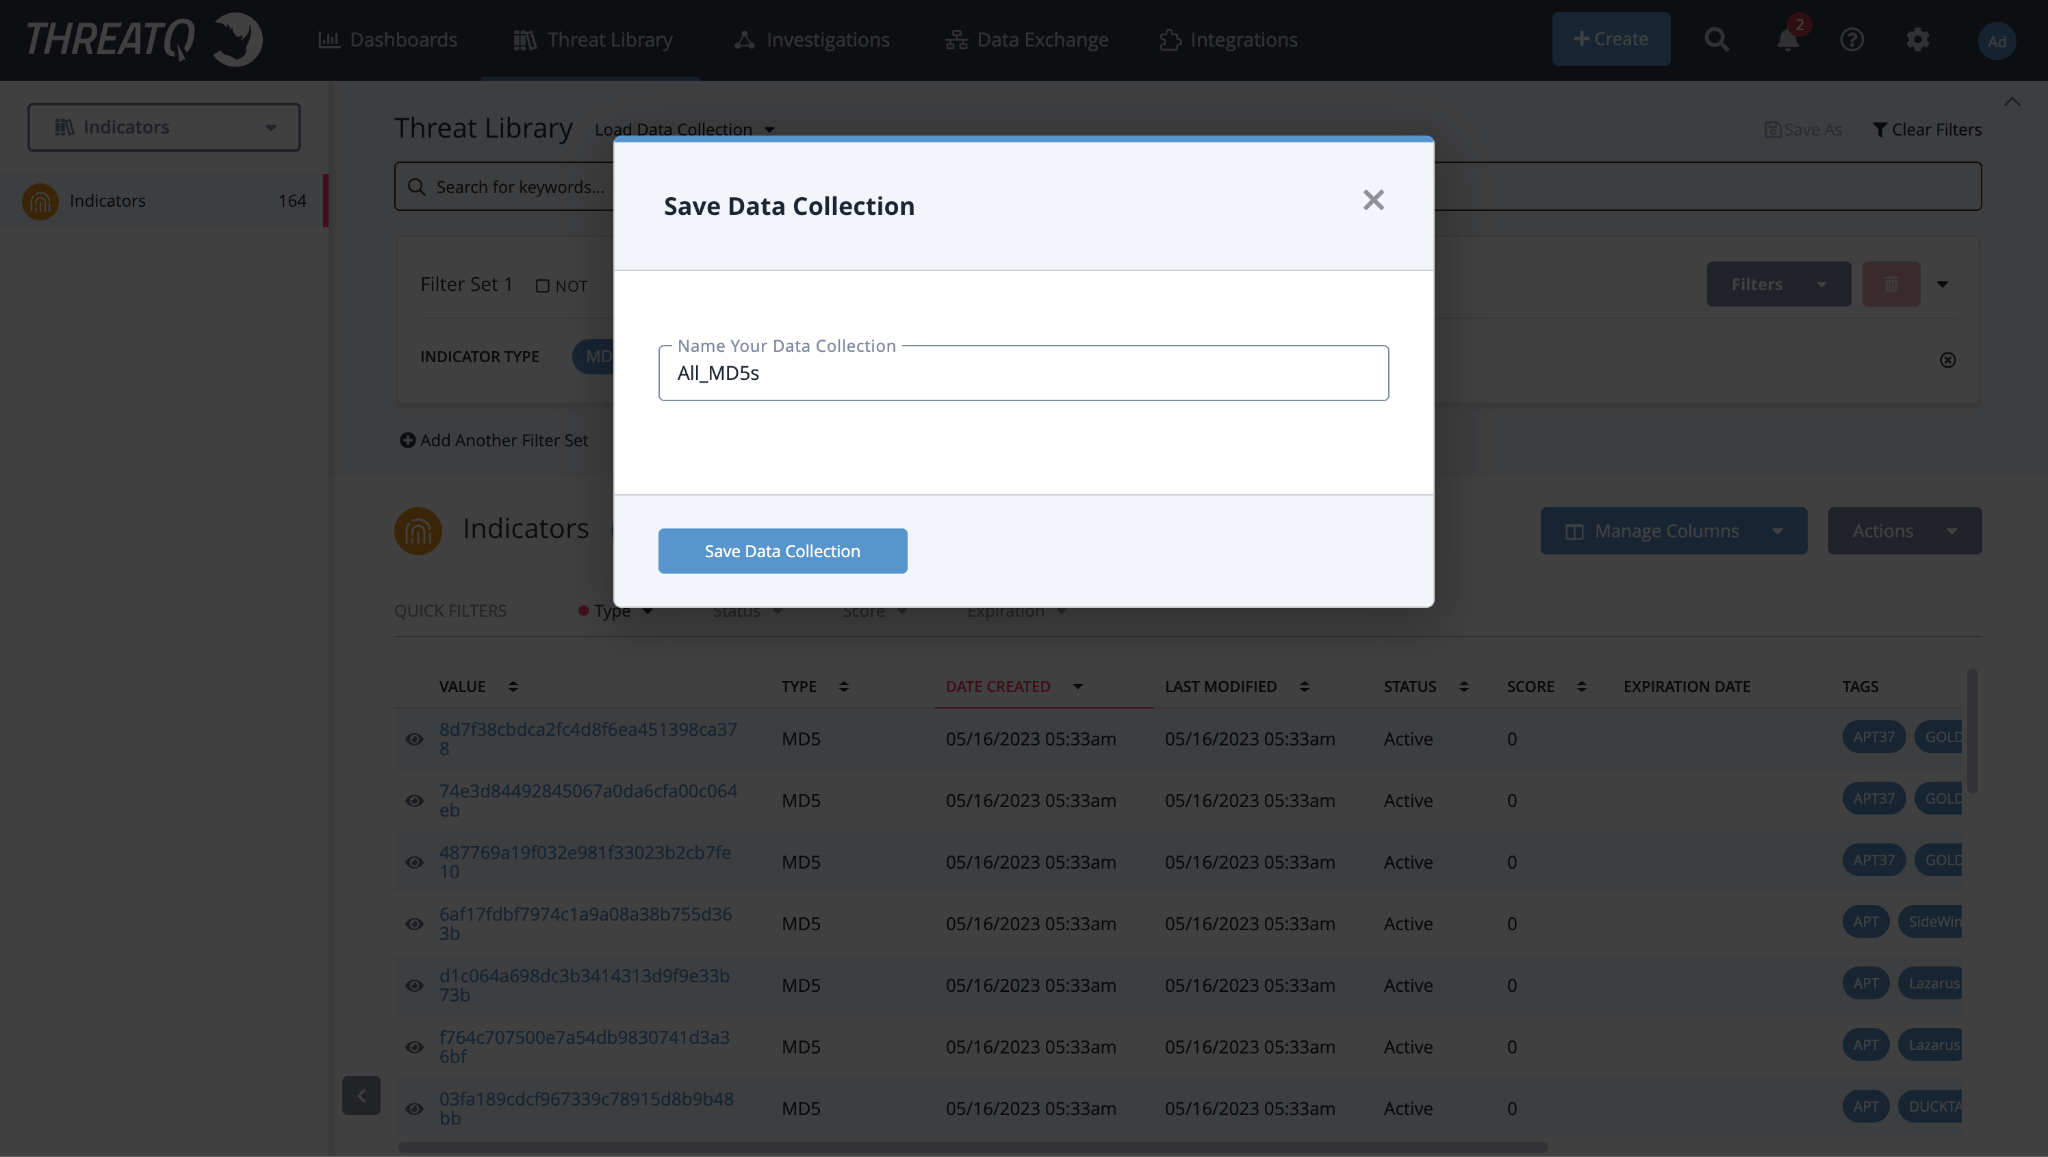Click the EXPIRATION DATE column header
The width and height of the screenshot is (2048, 1157).
click(1686, 687)
